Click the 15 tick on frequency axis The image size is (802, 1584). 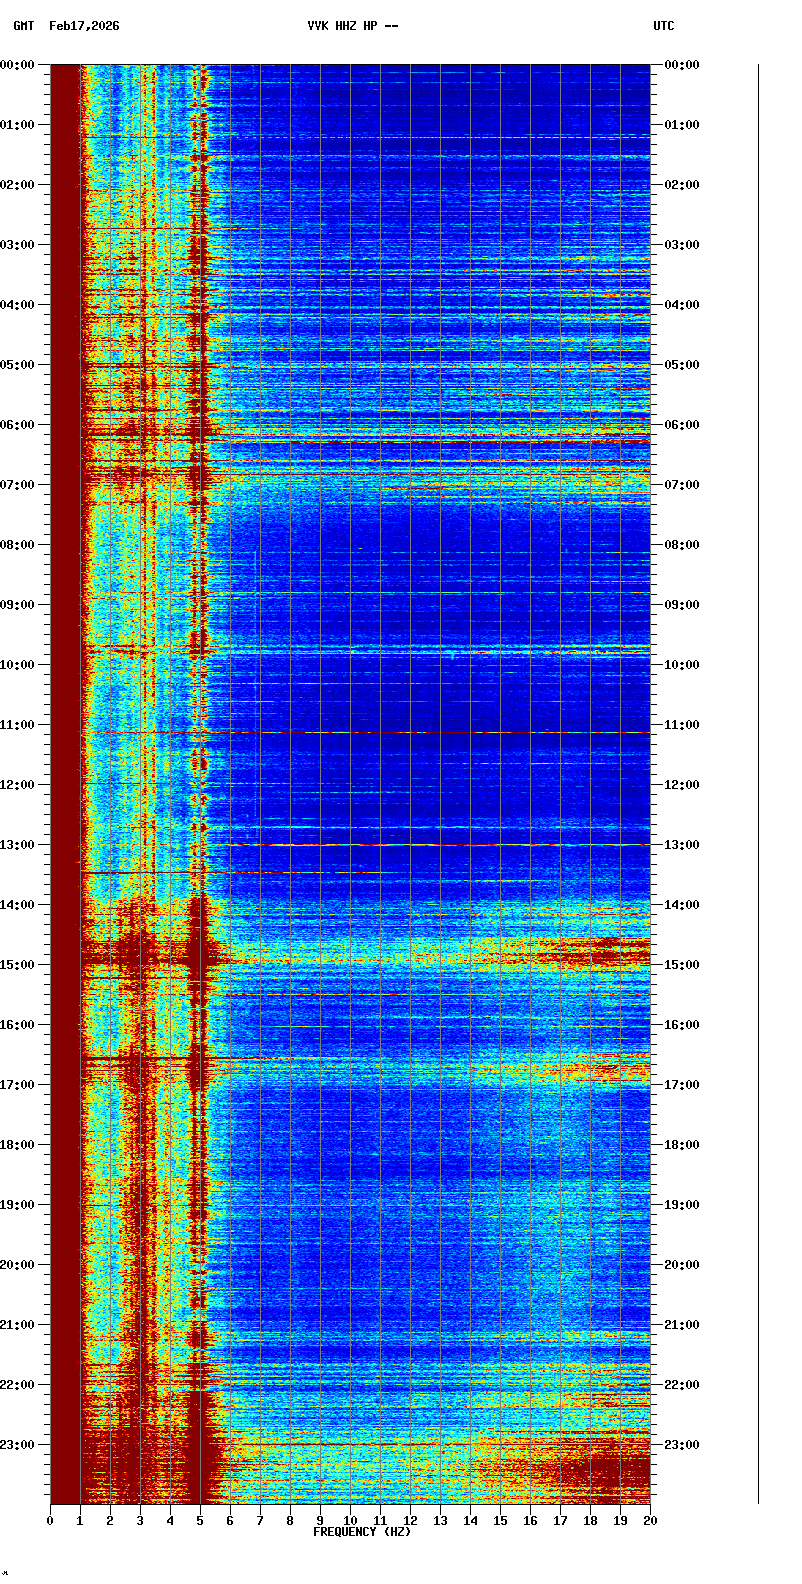point(500,1521)
